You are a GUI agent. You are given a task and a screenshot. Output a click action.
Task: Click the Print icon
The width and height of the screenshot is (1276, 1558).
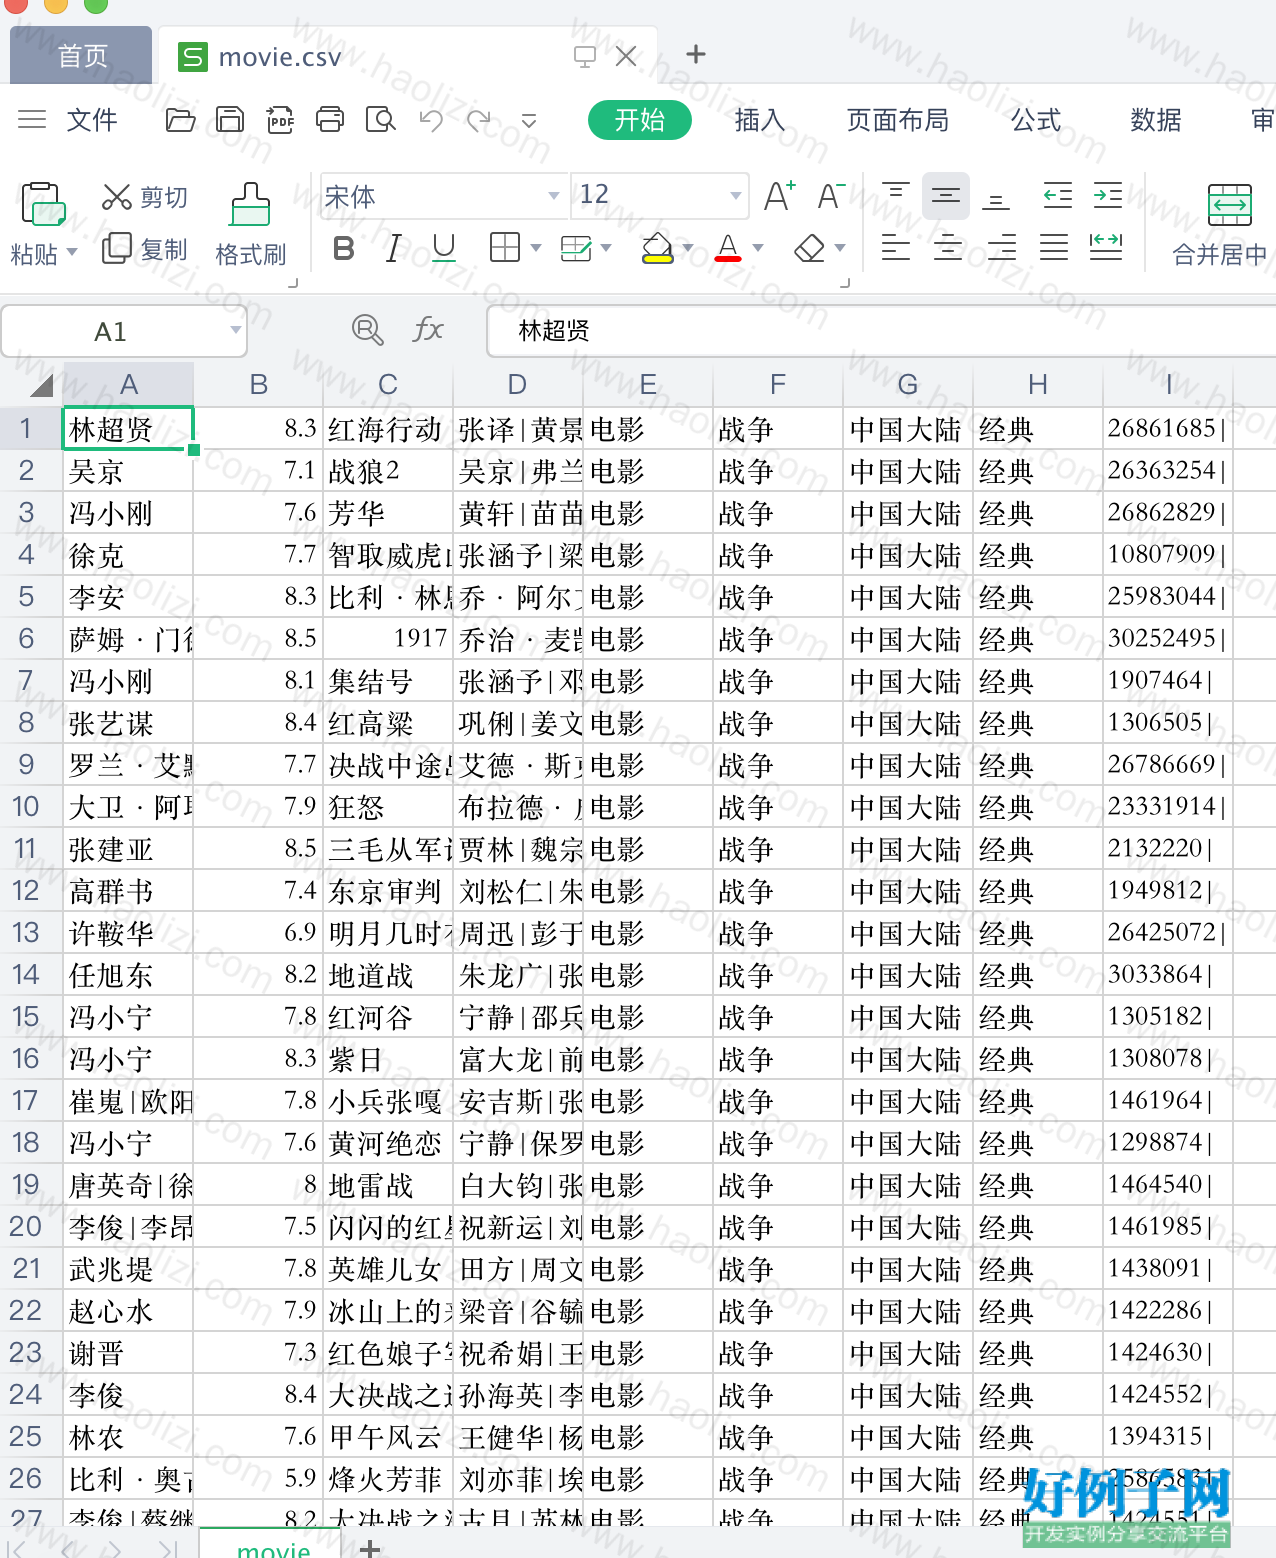pos(330,121)
